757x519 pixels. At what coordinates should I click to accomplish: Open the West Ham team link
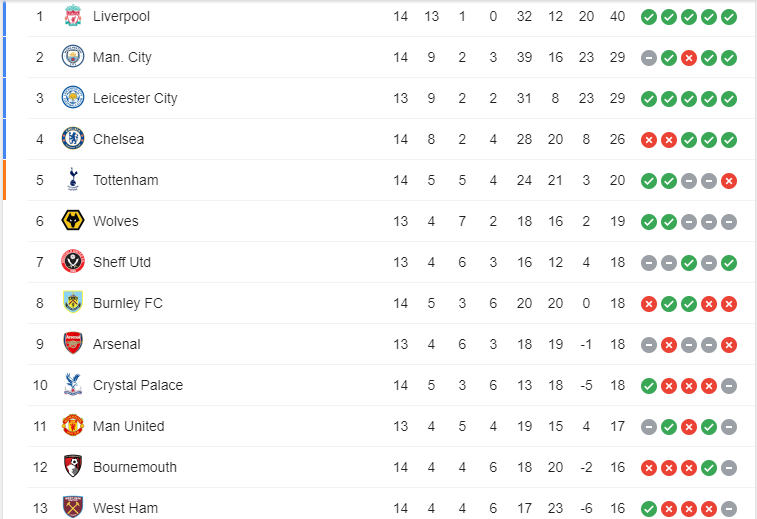point(125,508)
